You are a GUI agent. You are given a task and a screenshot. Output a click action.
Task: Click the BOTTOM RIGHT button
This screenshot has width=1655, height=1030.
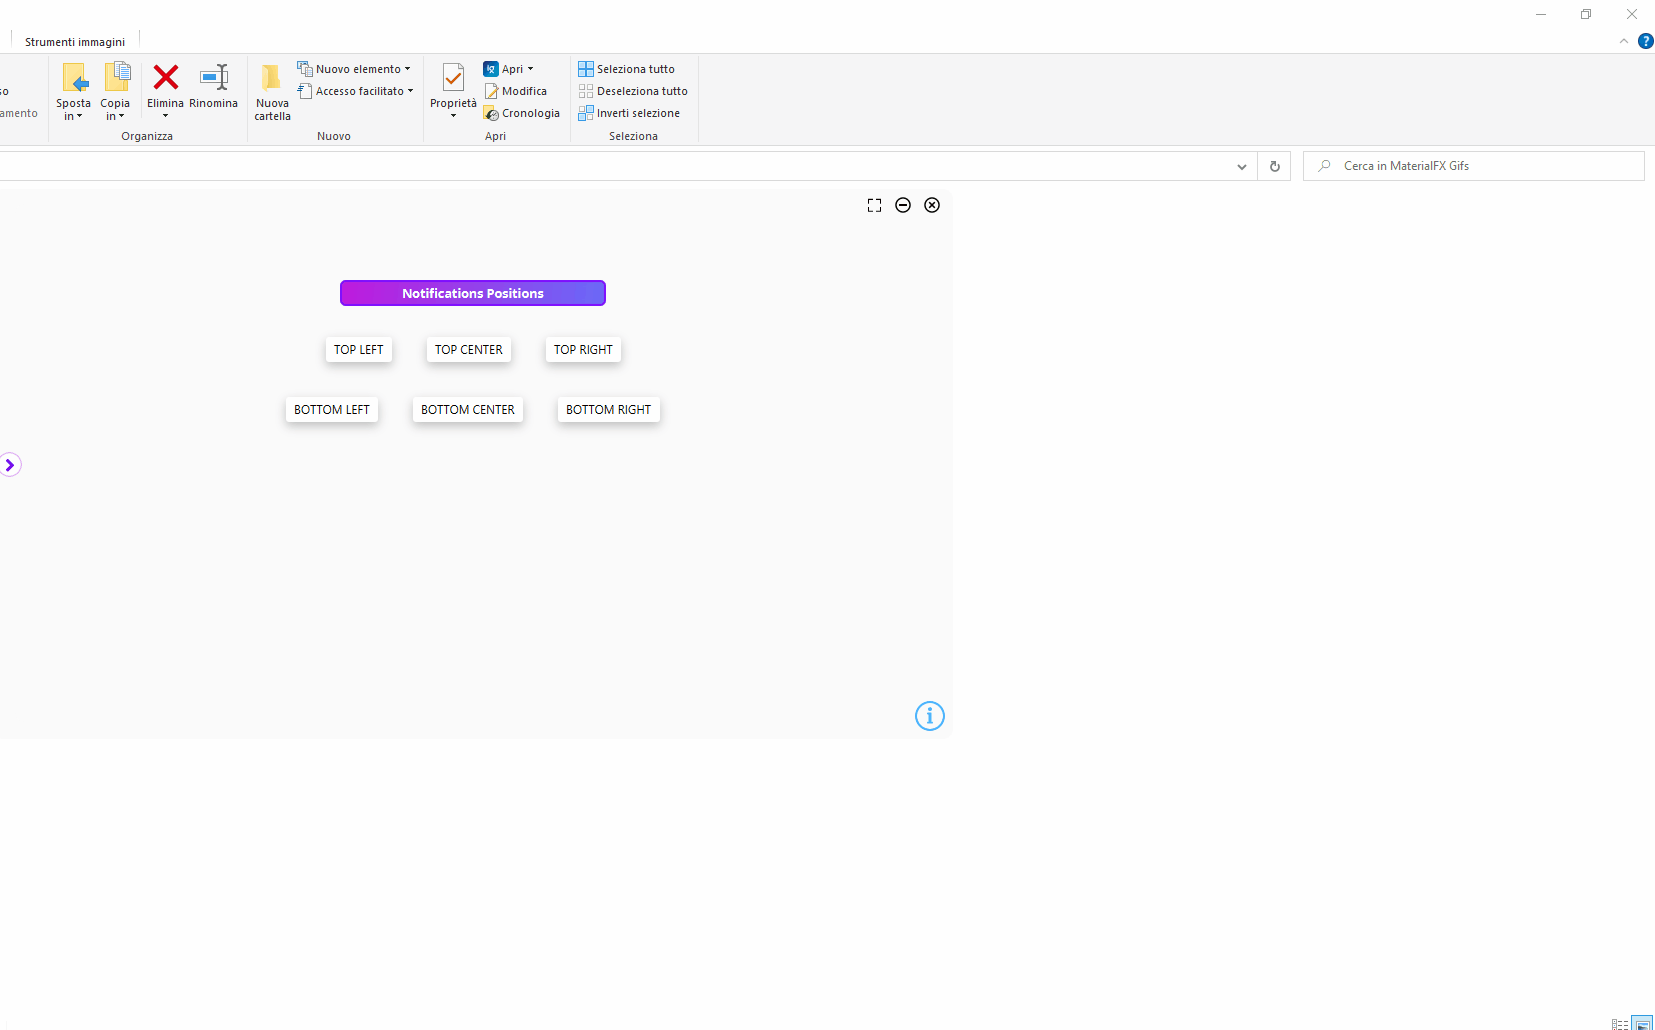[x=608, y=410]
